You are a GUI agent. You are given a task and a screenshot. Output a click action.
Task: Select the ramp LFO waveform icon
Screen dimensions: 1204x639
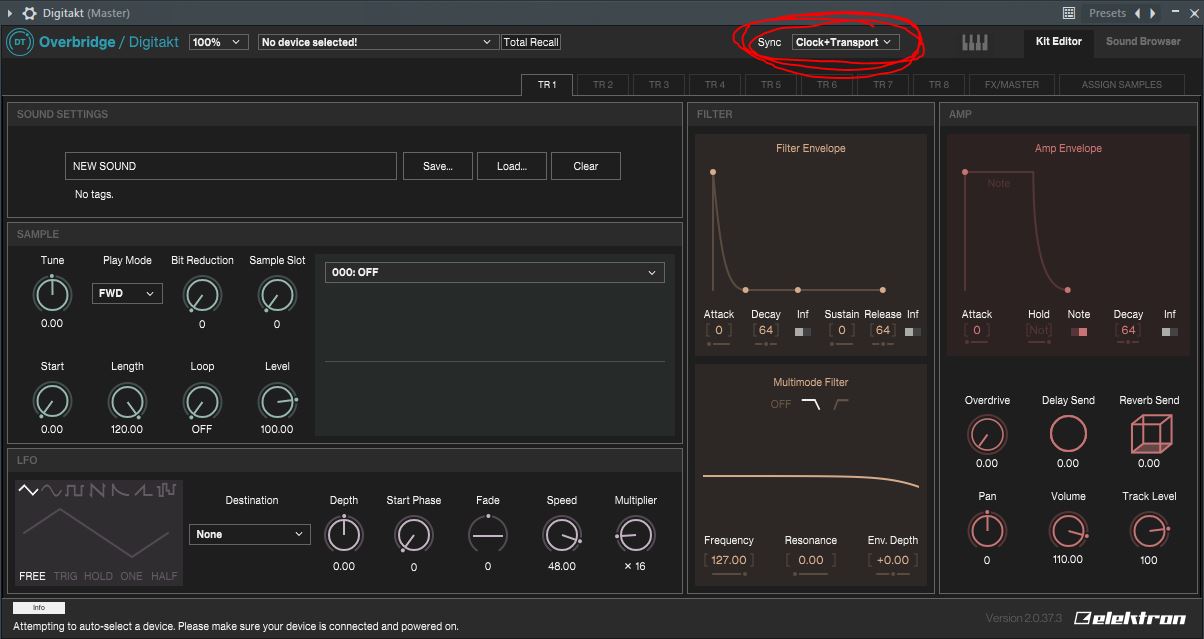click(x=142, y=490)
